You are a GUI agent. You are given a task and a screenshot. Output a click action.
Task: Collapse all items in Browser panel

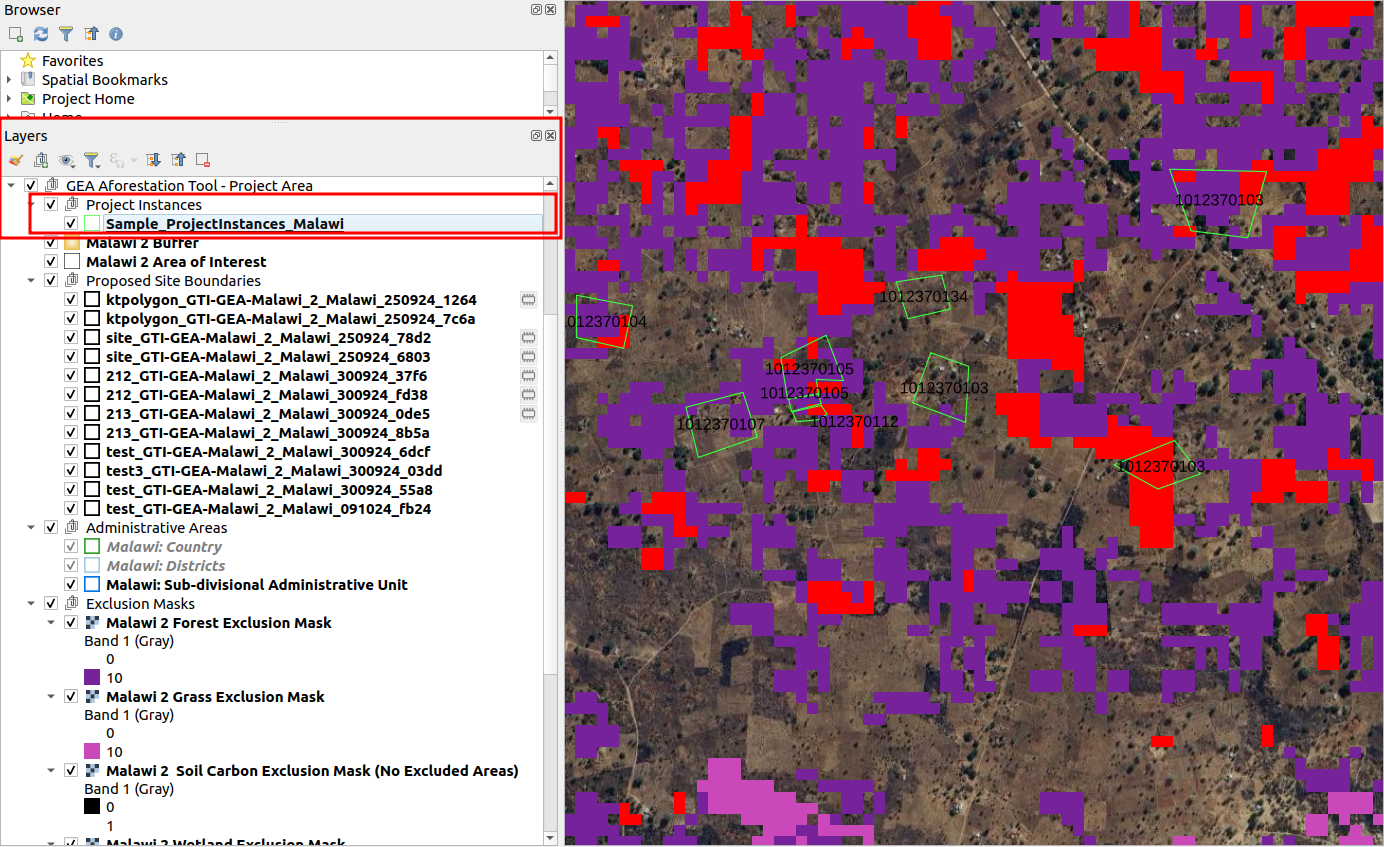91,34
